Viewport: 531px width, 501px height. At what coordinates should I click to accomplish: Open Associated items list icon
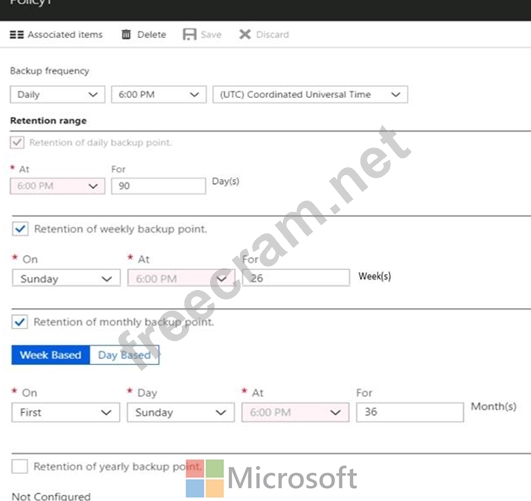pyautogui.click(x=17, y=35)
